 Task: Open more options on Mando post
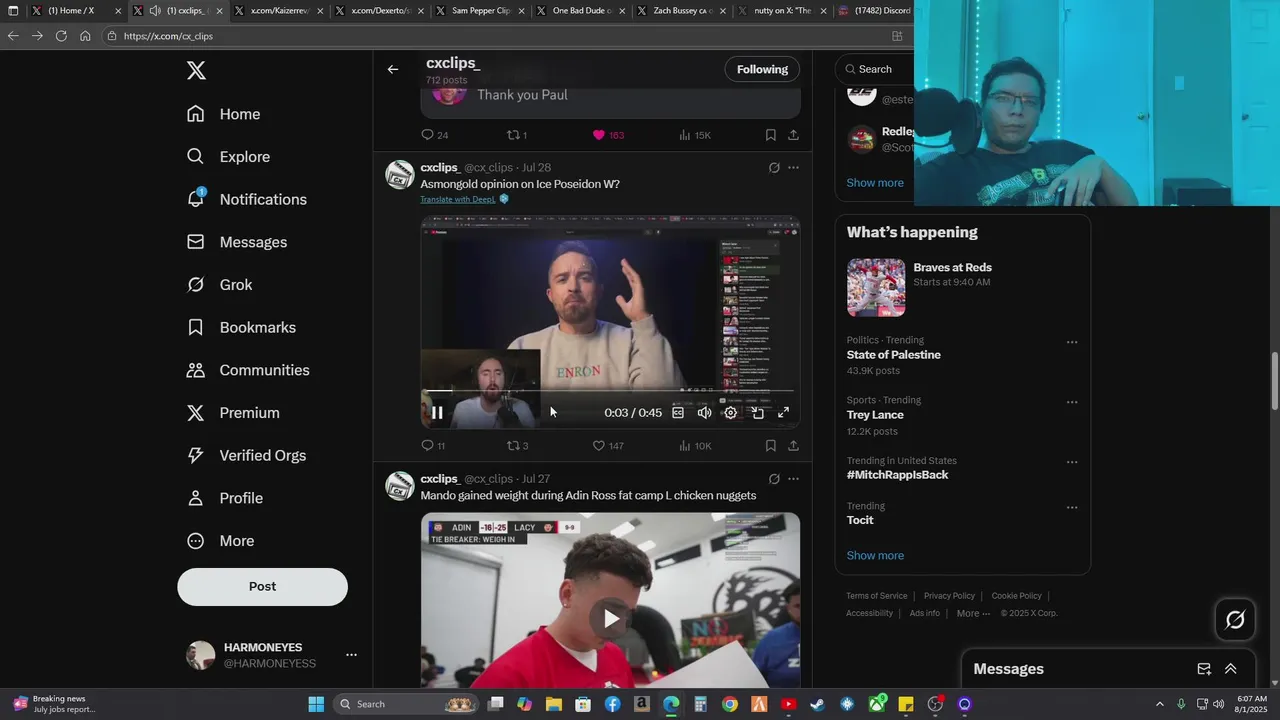[x=793, y=479]
